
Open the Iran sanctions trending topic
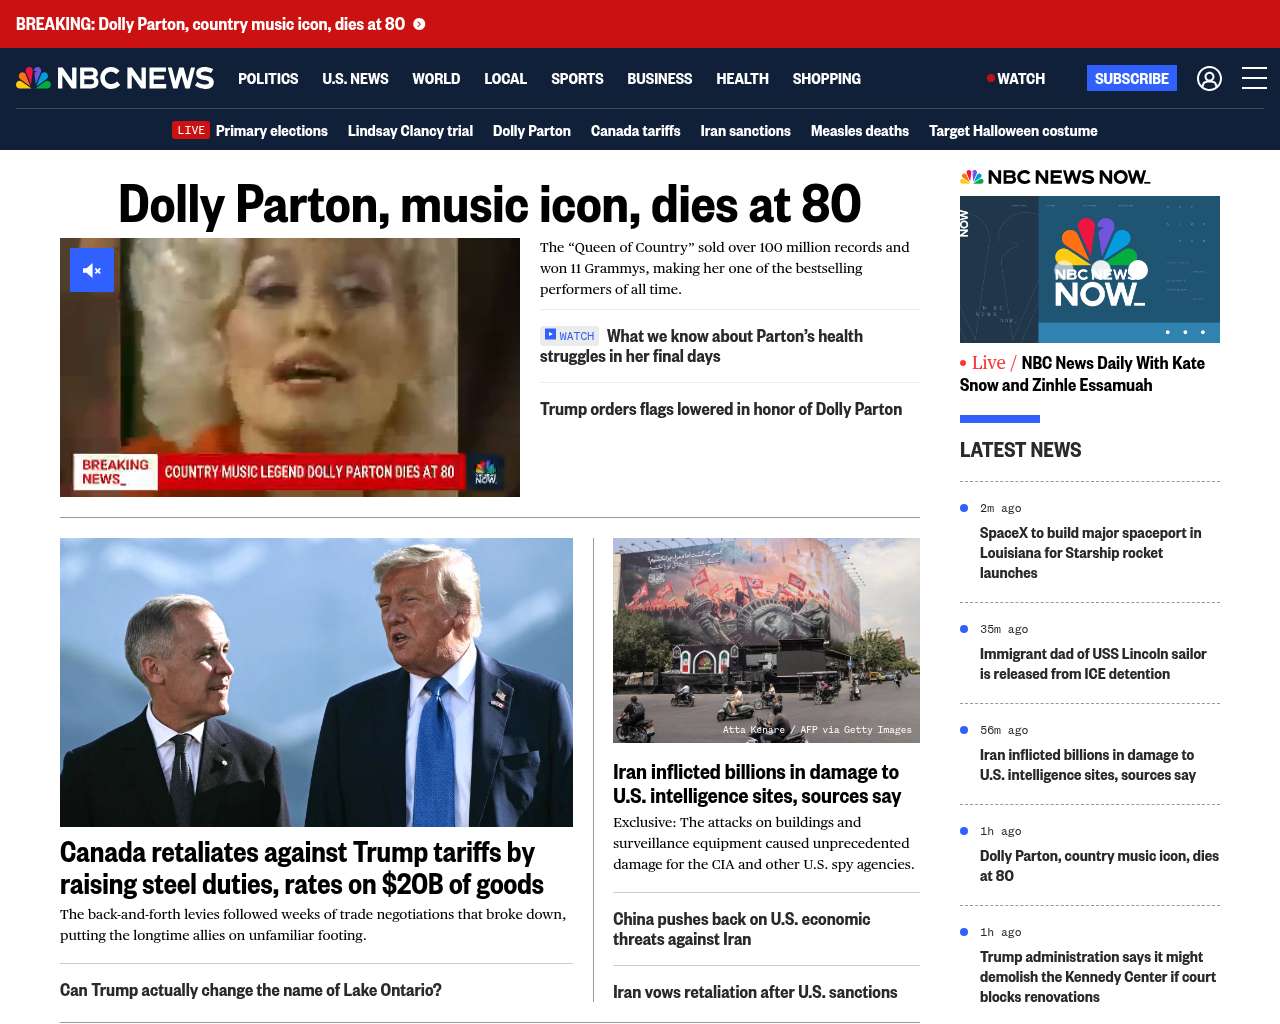[x=745, y=131]
